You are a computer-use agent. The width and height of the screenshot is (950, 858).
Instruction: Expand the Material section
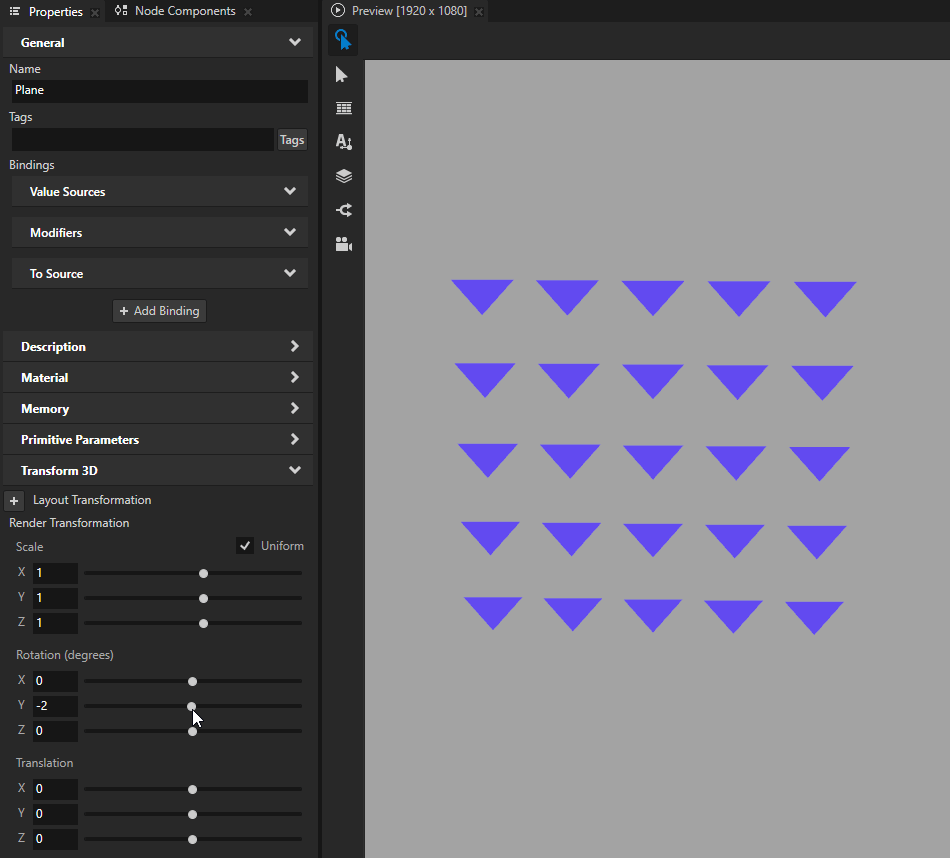(x=295, y=377)
